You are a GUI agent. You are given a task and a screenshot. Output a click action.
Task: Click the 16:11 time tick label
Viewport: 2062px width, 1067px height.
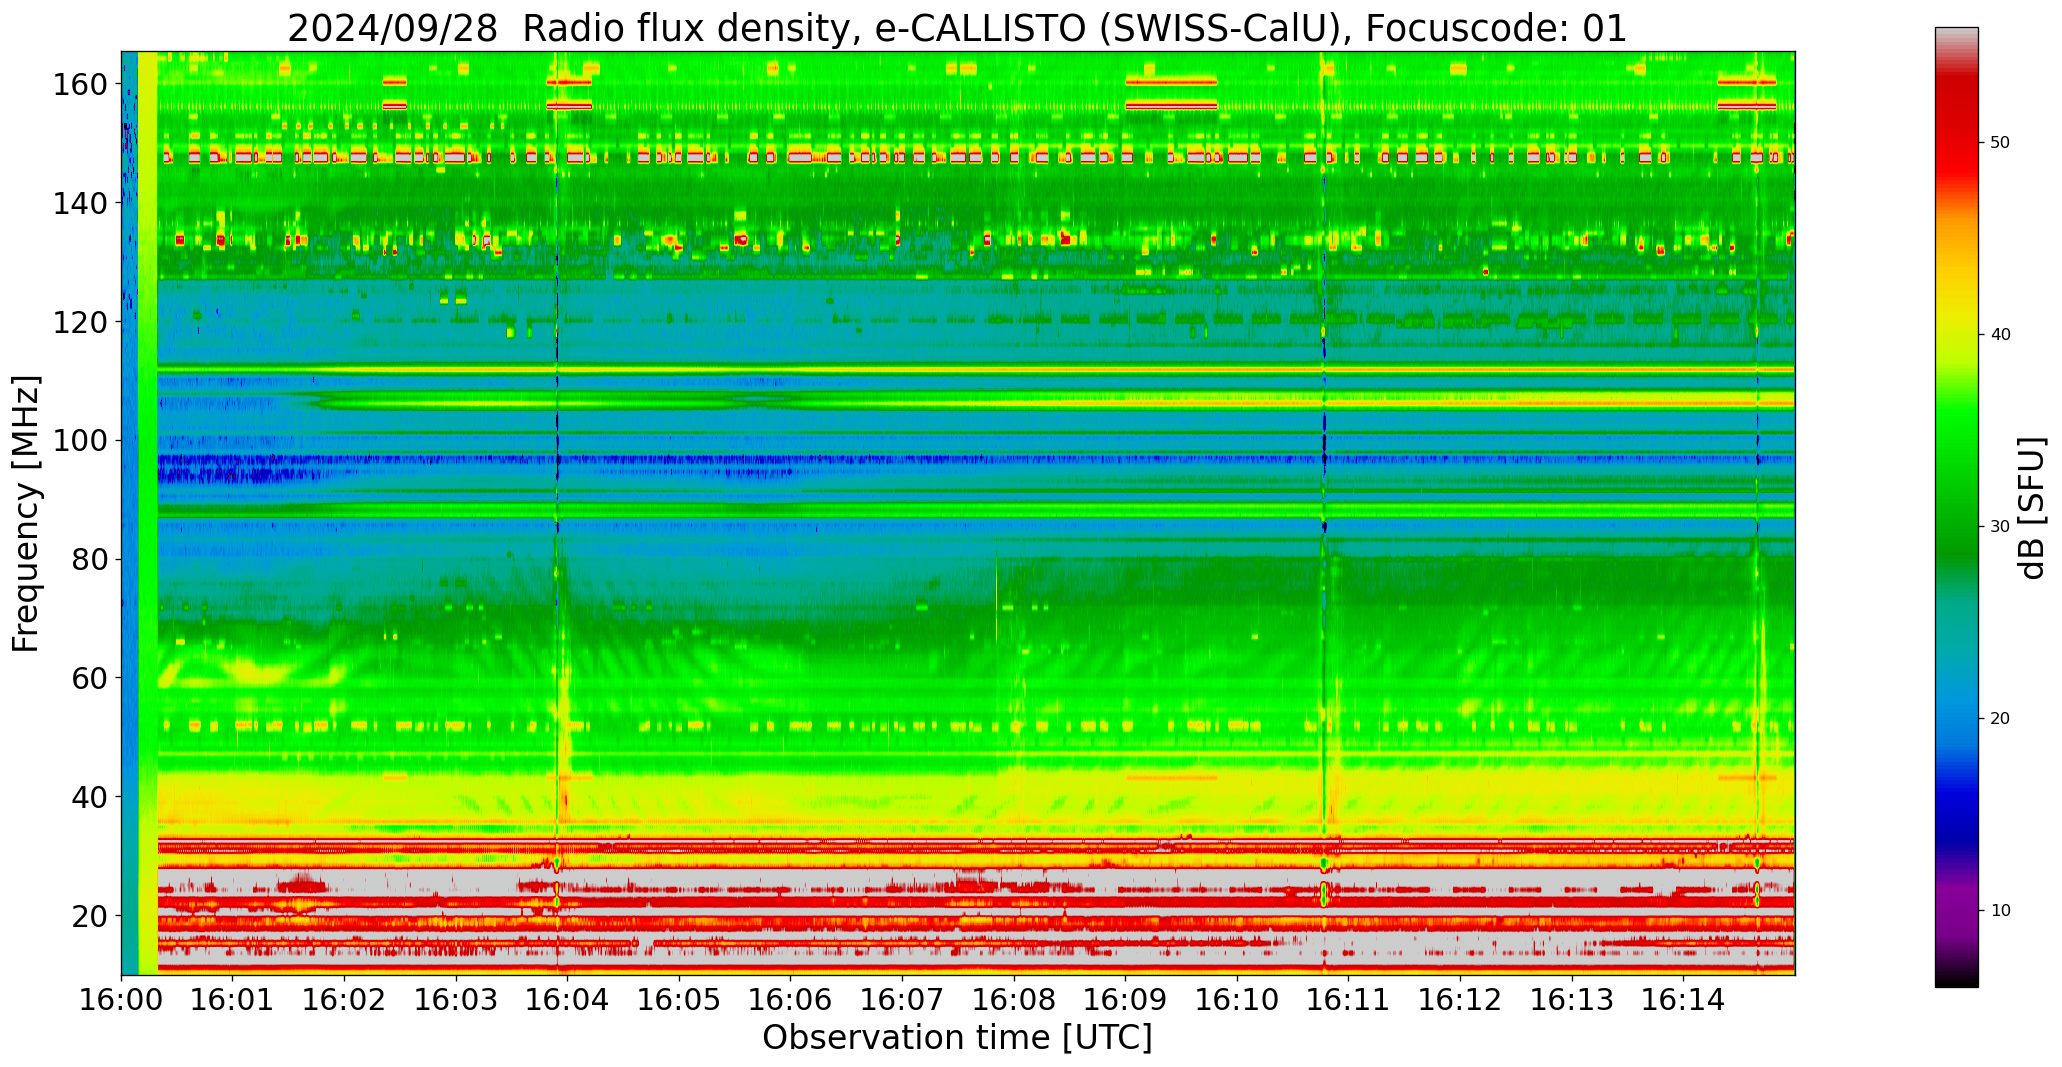[1348, 999]
